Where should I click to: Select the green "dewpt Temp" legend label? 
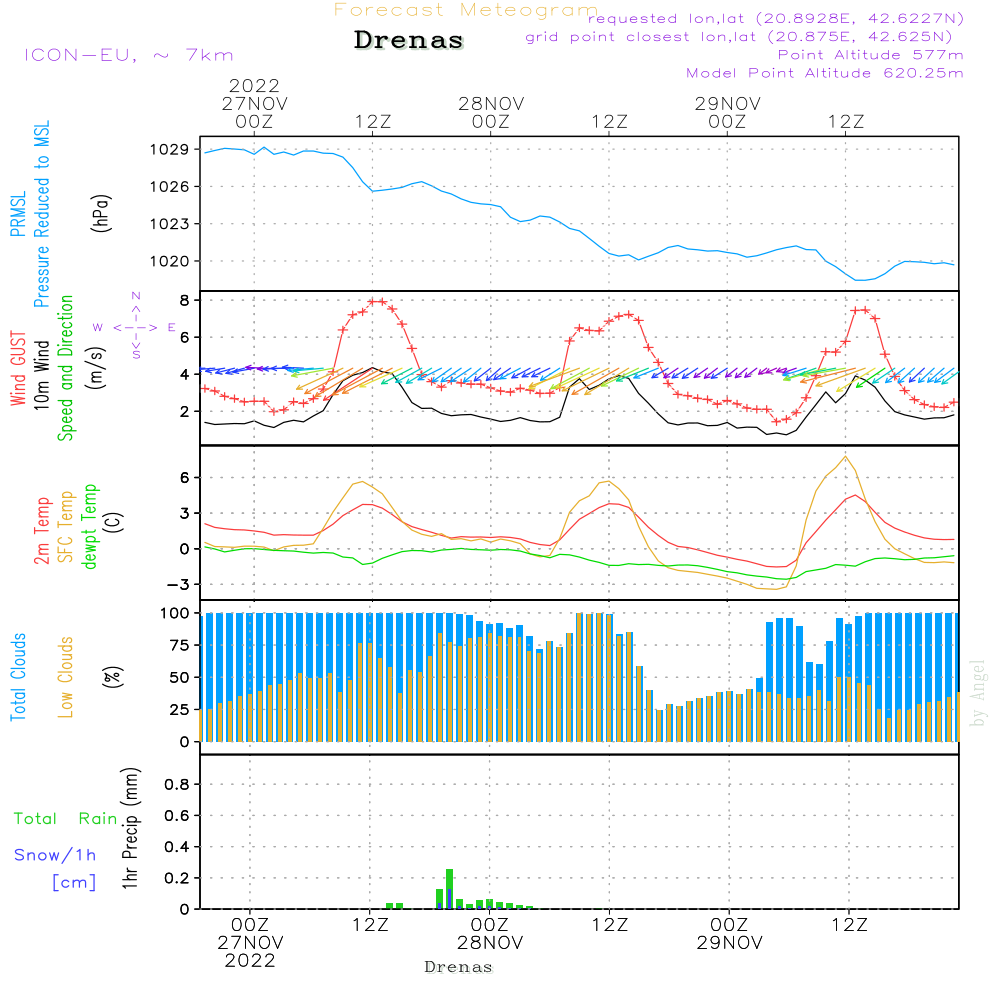tap(89, 527)
